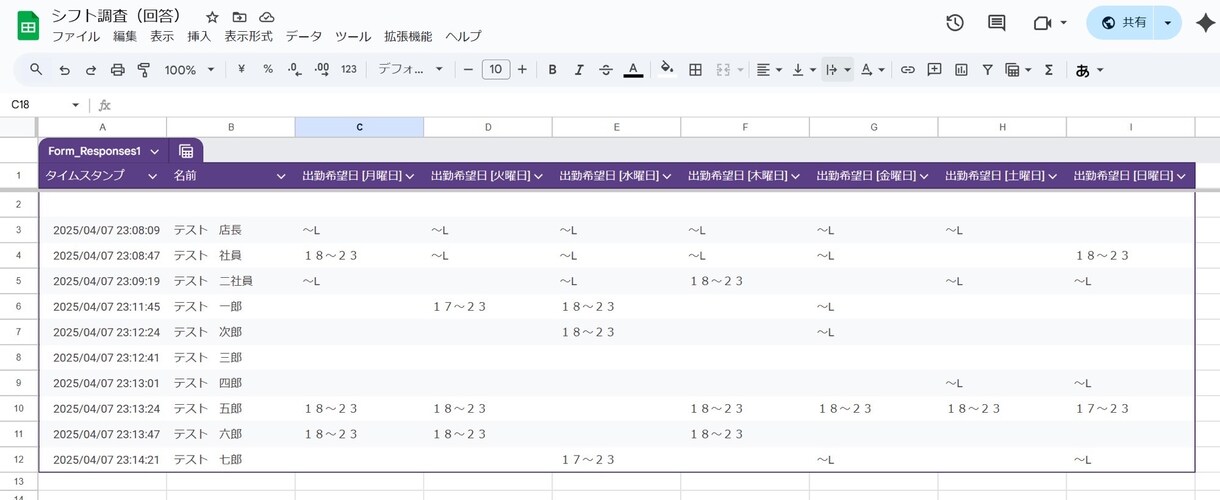This screenshot has height=500, width=1220.
Task: Open the ツール menu
Action: (x=353, y=36)
